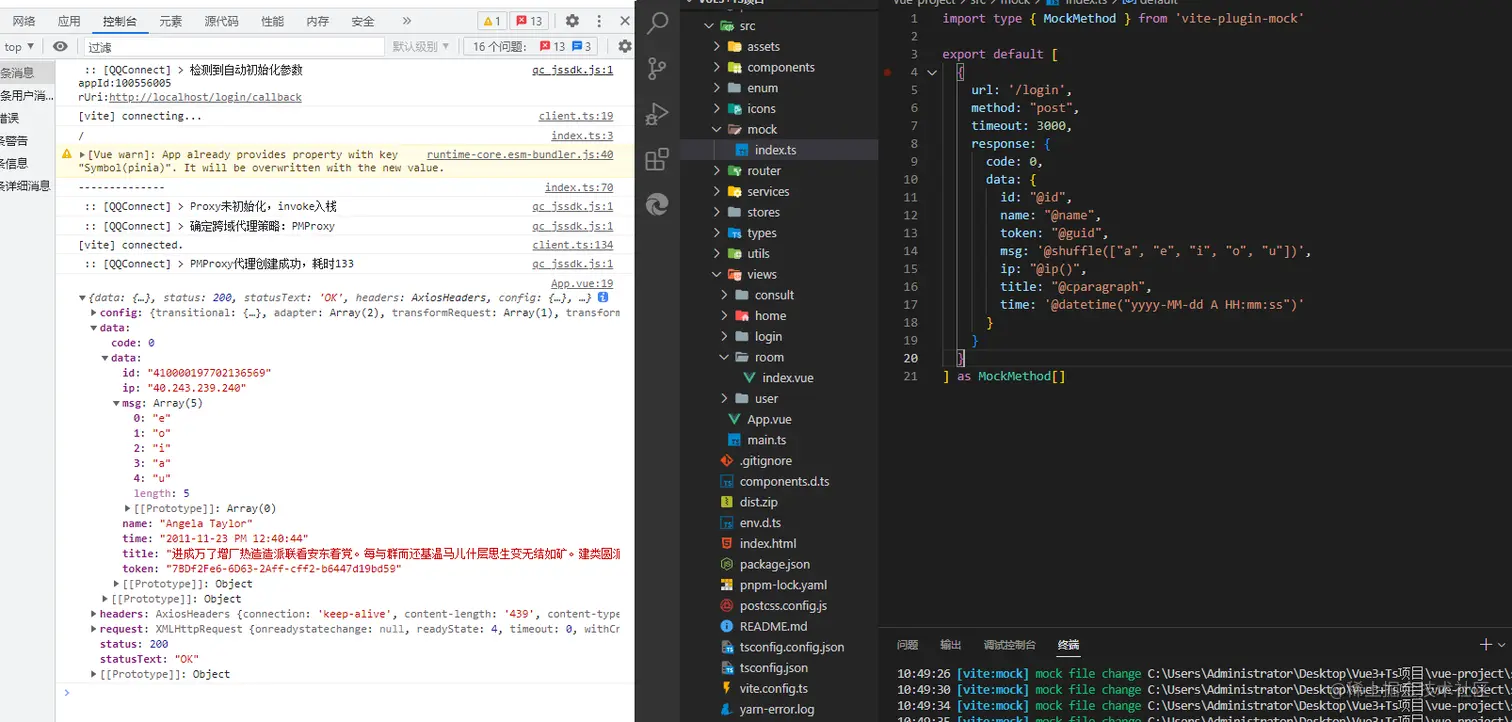
Task: Open the 性能 DevTools tab
Action: click(272, 21)
